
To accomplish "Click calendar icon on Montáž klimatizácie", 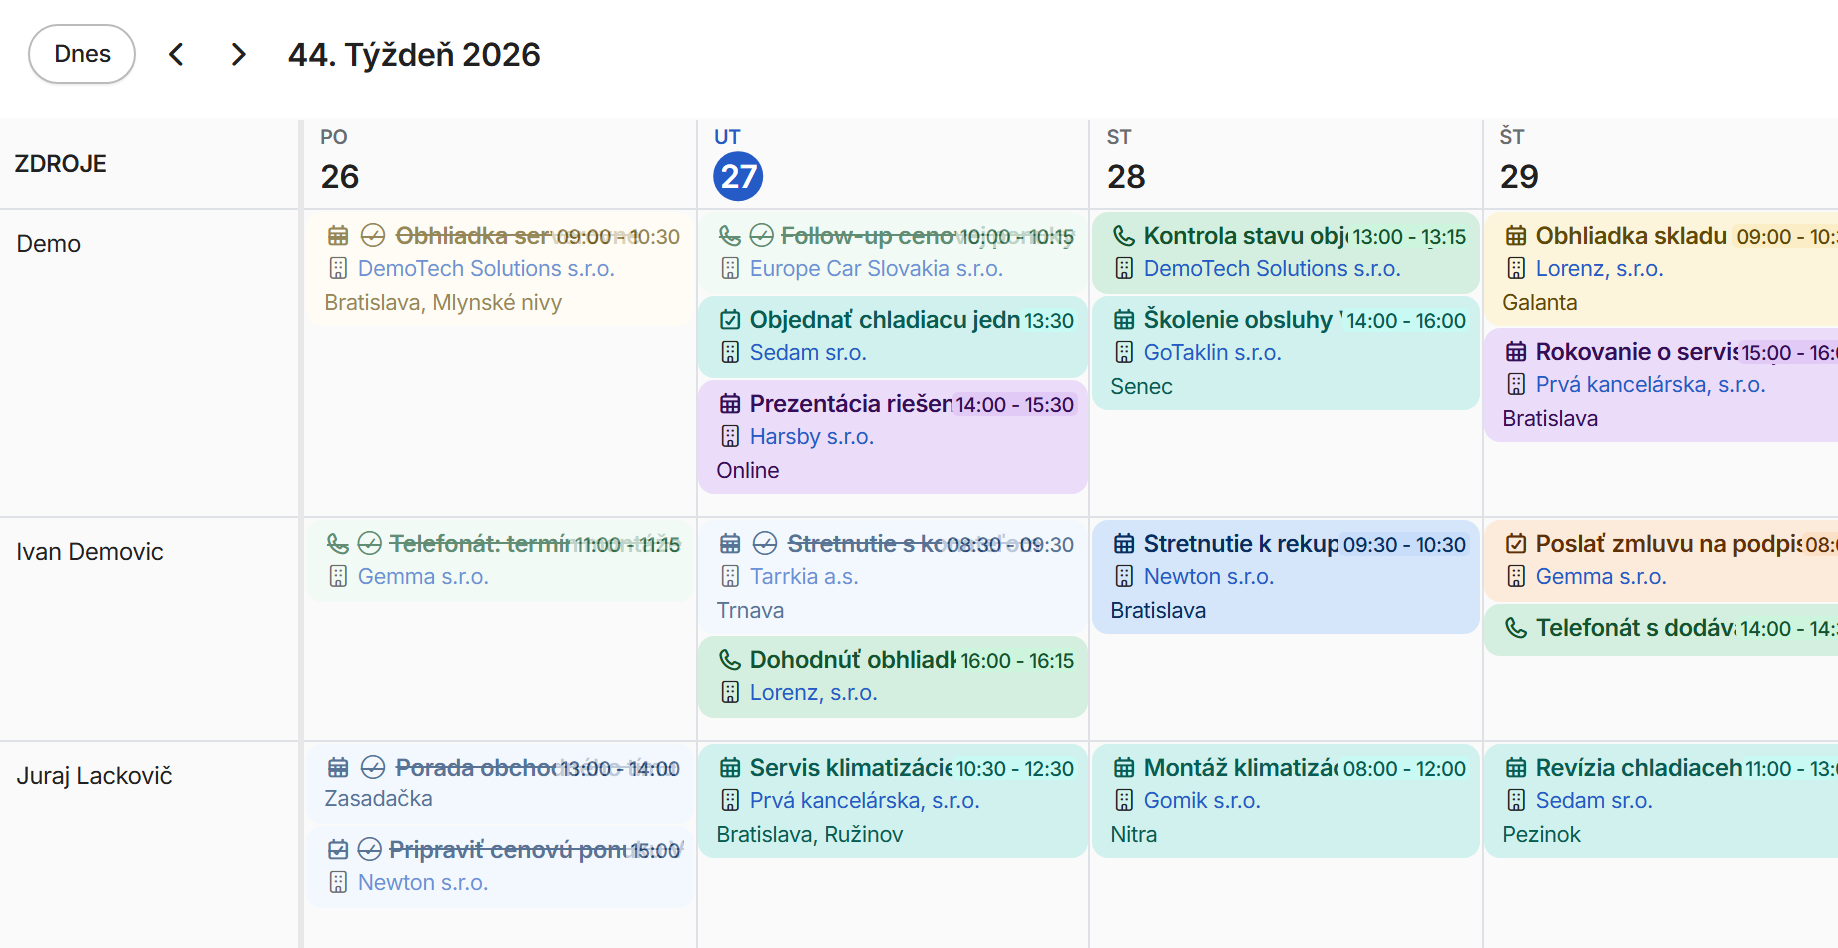I will [1124, 768].
